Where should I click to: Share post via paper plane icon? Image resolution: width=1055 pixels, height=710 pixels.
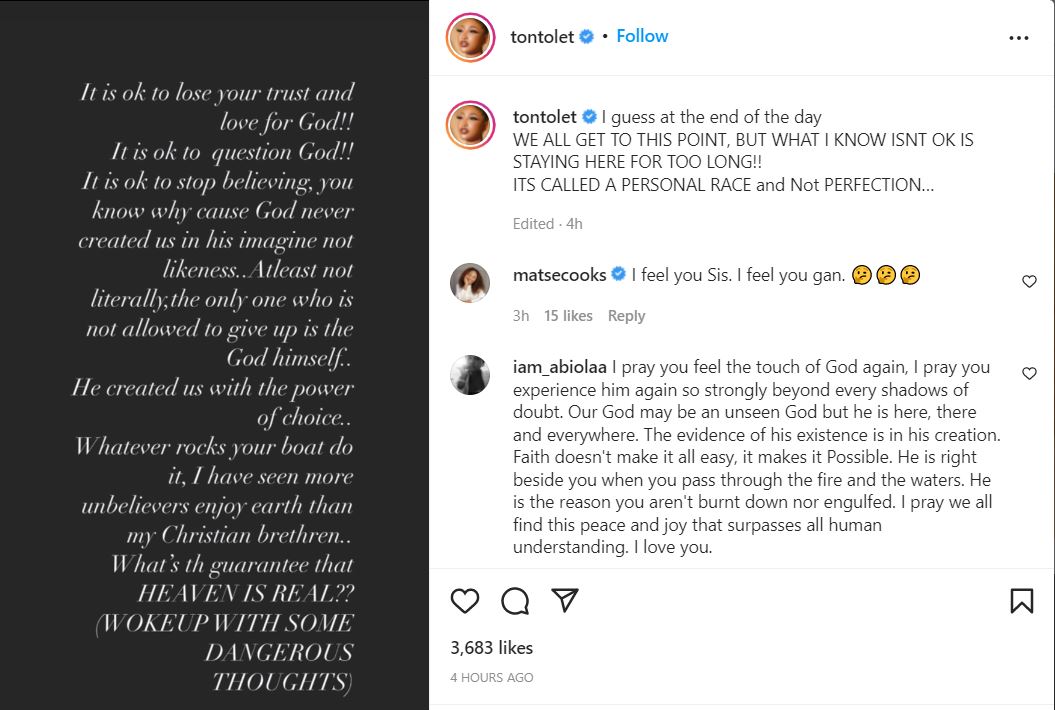(565, 600)
